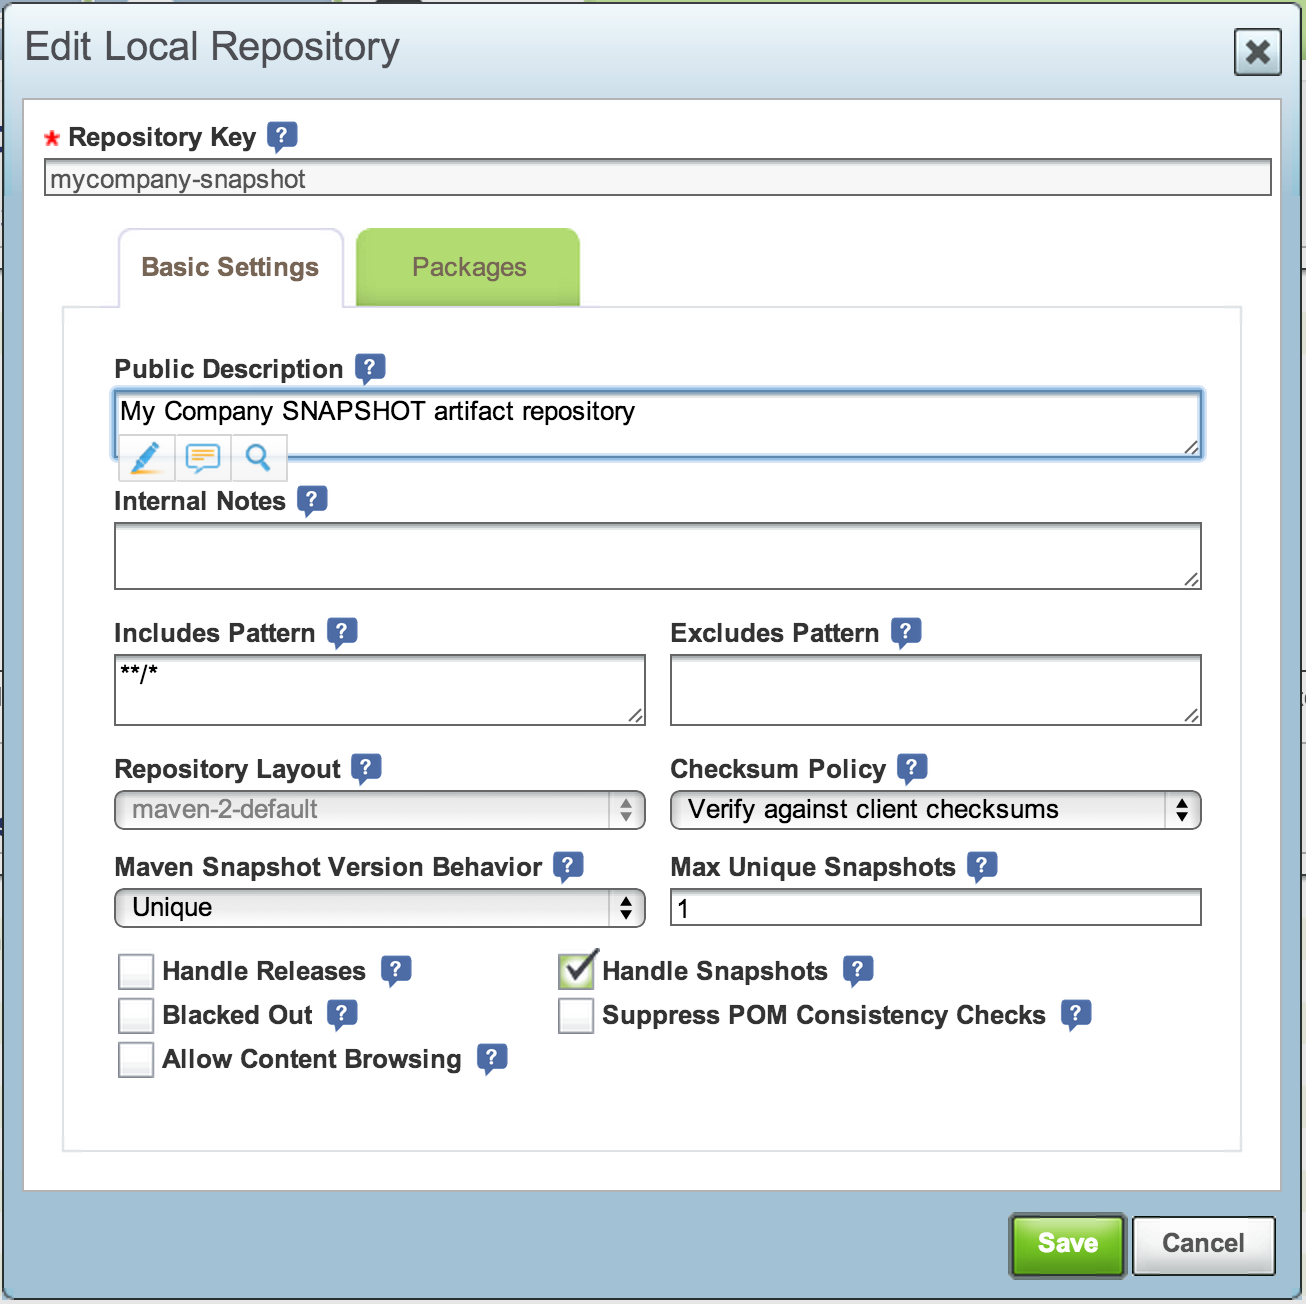Show help for Includes Pattern
This screenshot has width=1306, height=1304.
[x=342, y=632]
